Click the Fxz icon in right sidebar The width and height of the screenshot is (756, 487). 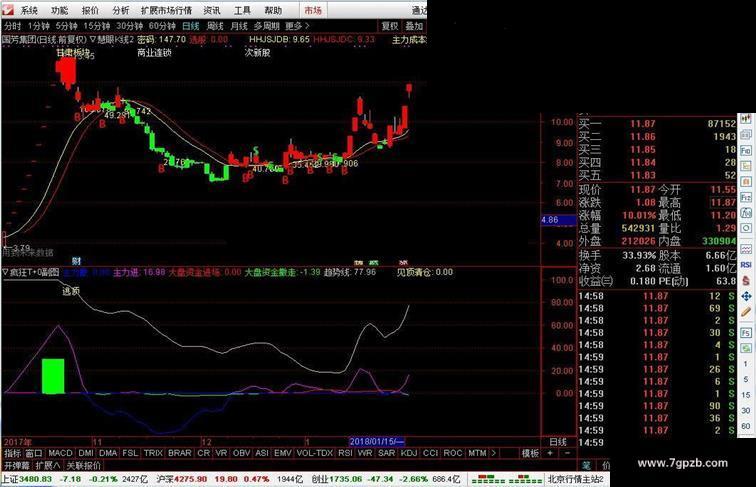pos(746,197)
